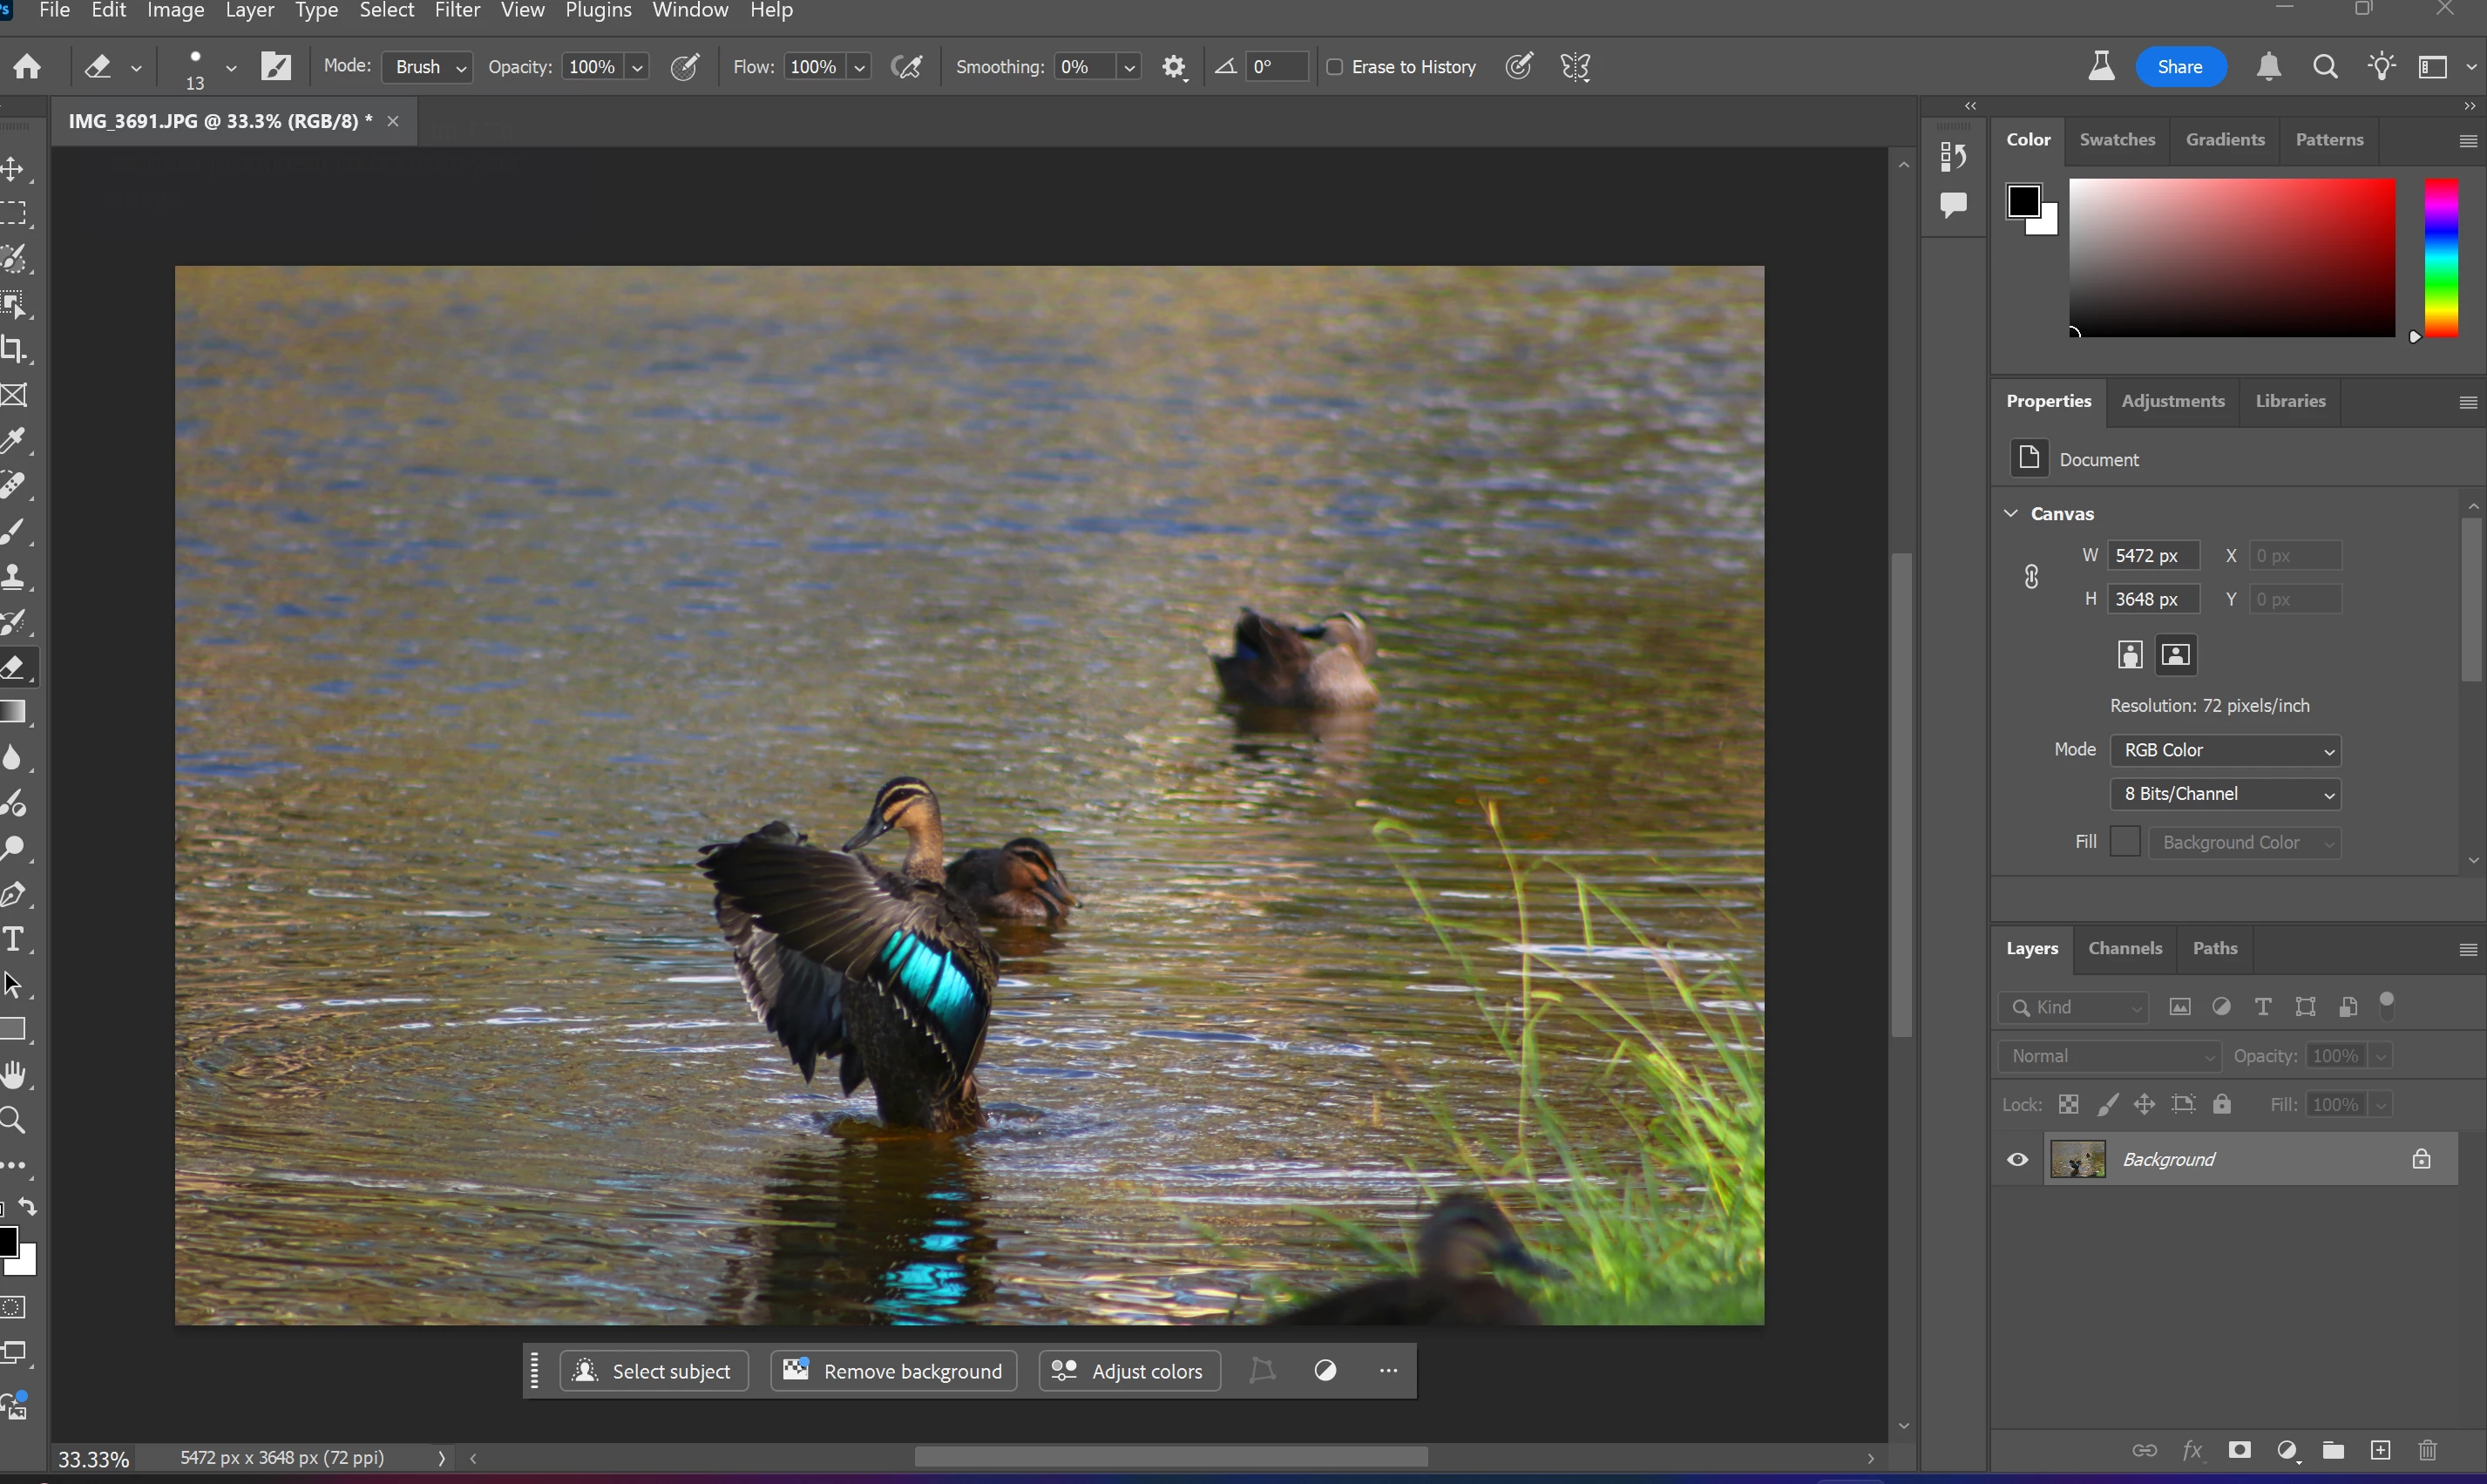Viewport: 2487px width, 1484px height.
Task: Select the Hand tool
Action: pyautogui.click(x=14, y=1075)
